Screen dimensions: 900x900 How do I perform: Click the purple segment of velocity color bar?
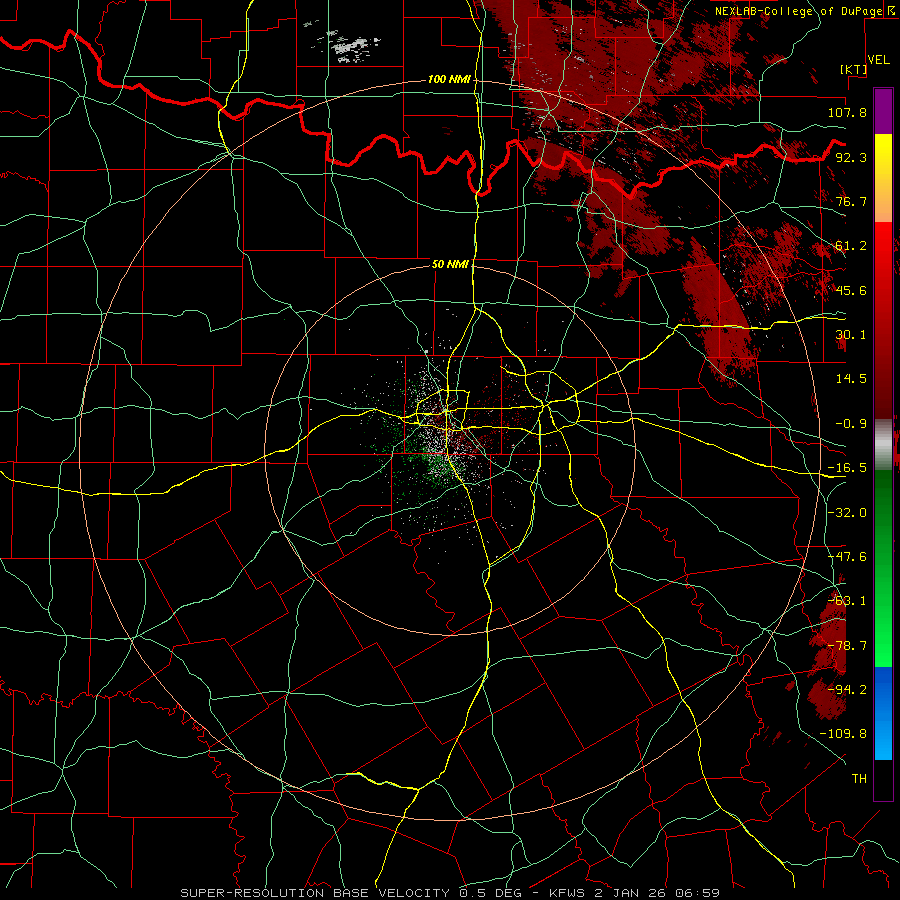883,111
